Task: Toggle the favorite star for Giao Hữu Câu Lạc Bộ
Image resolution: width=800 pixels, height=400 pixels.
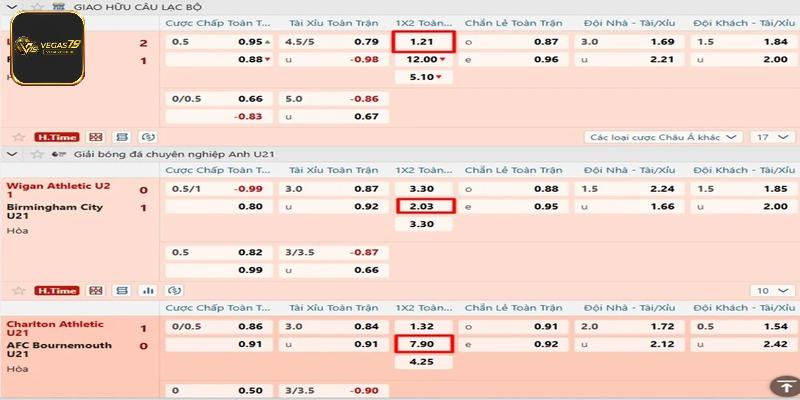Action: click(36, 7)
